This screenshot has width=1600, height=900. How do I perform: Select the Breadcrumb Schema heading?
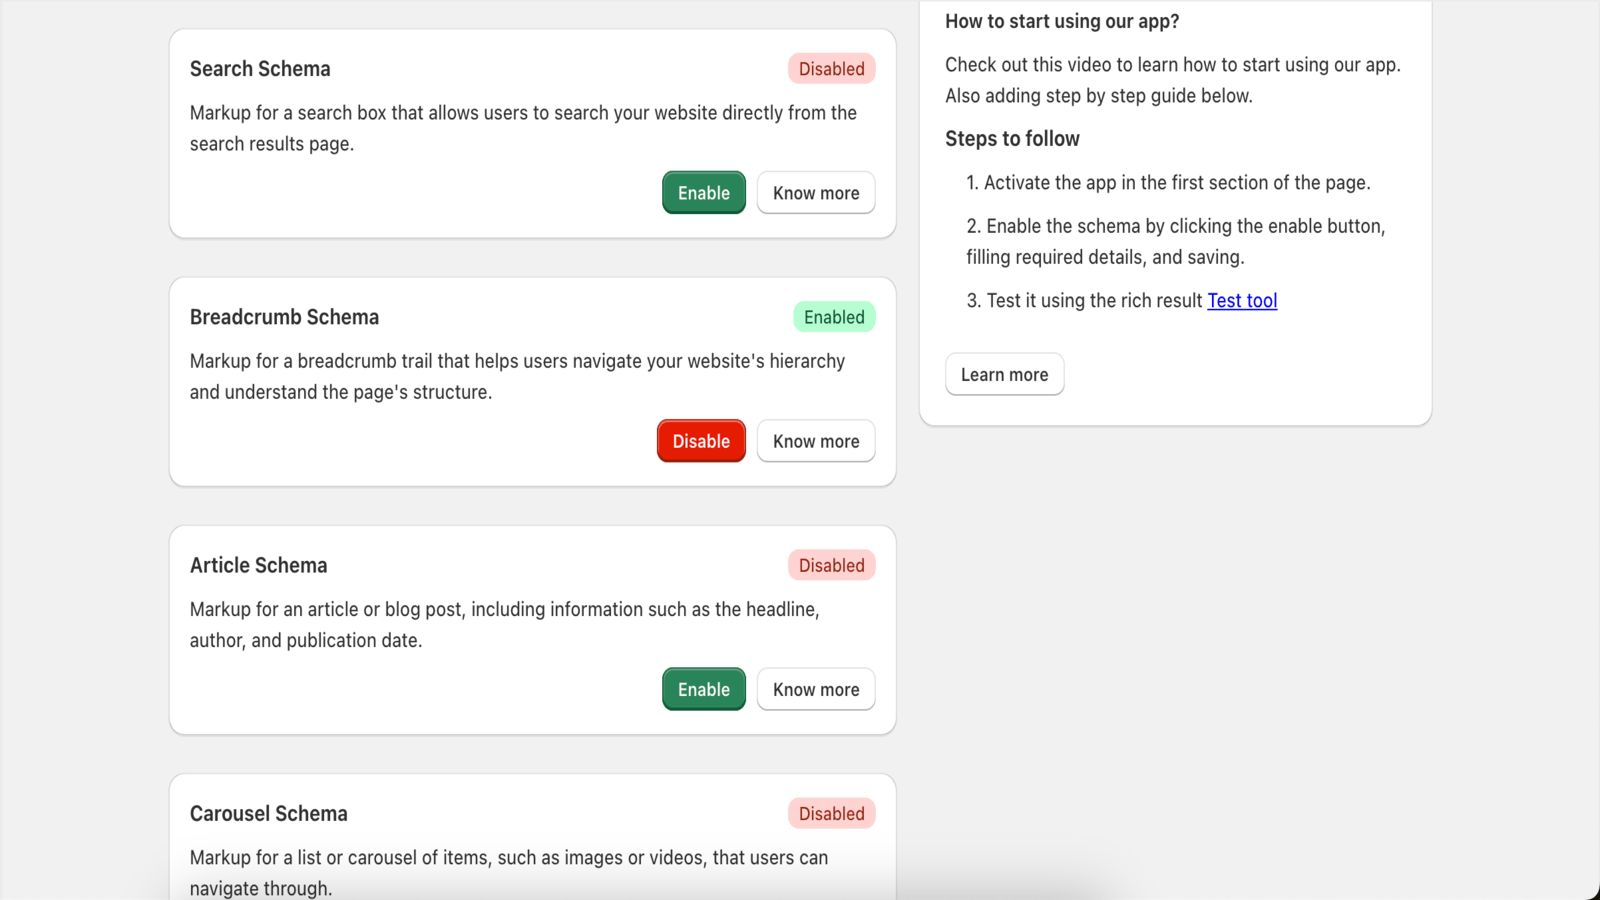click(284, 317)
